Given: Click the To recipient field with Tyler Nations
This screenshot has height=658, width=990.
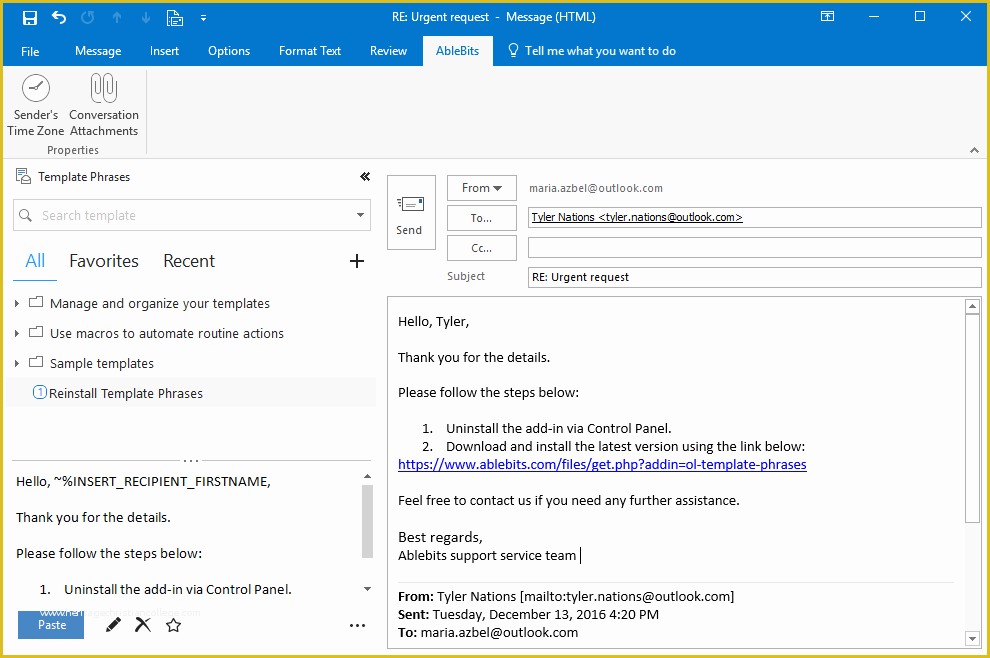Looking at the screenshot, I should click(754, 217).
